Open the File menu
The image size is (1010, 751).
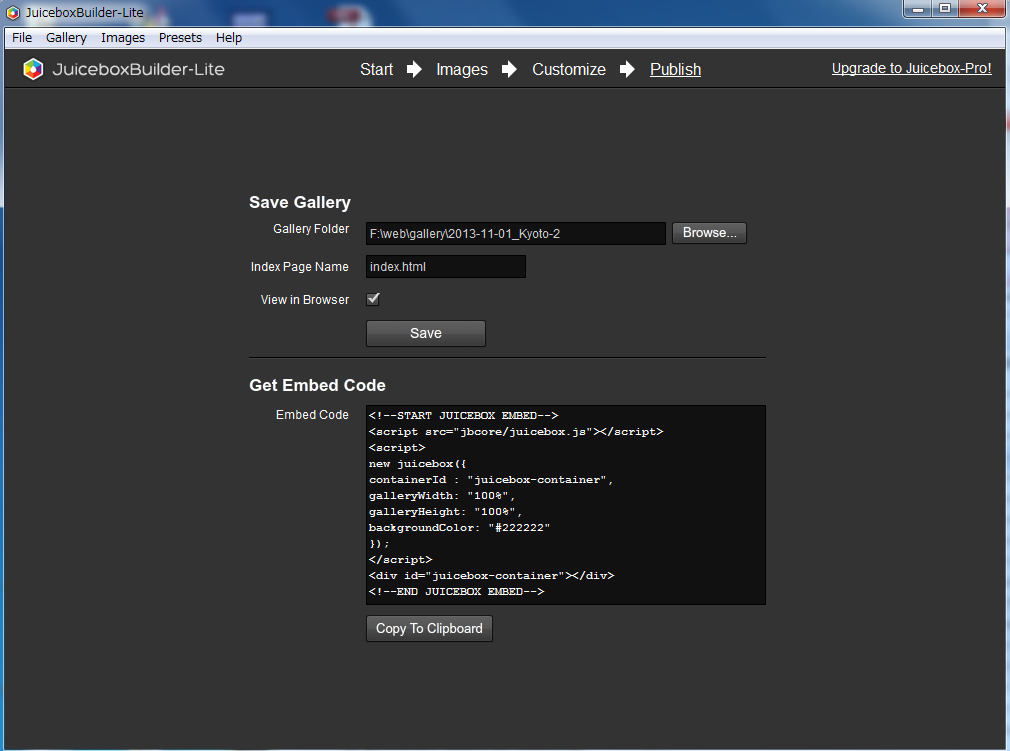(22, 38)
